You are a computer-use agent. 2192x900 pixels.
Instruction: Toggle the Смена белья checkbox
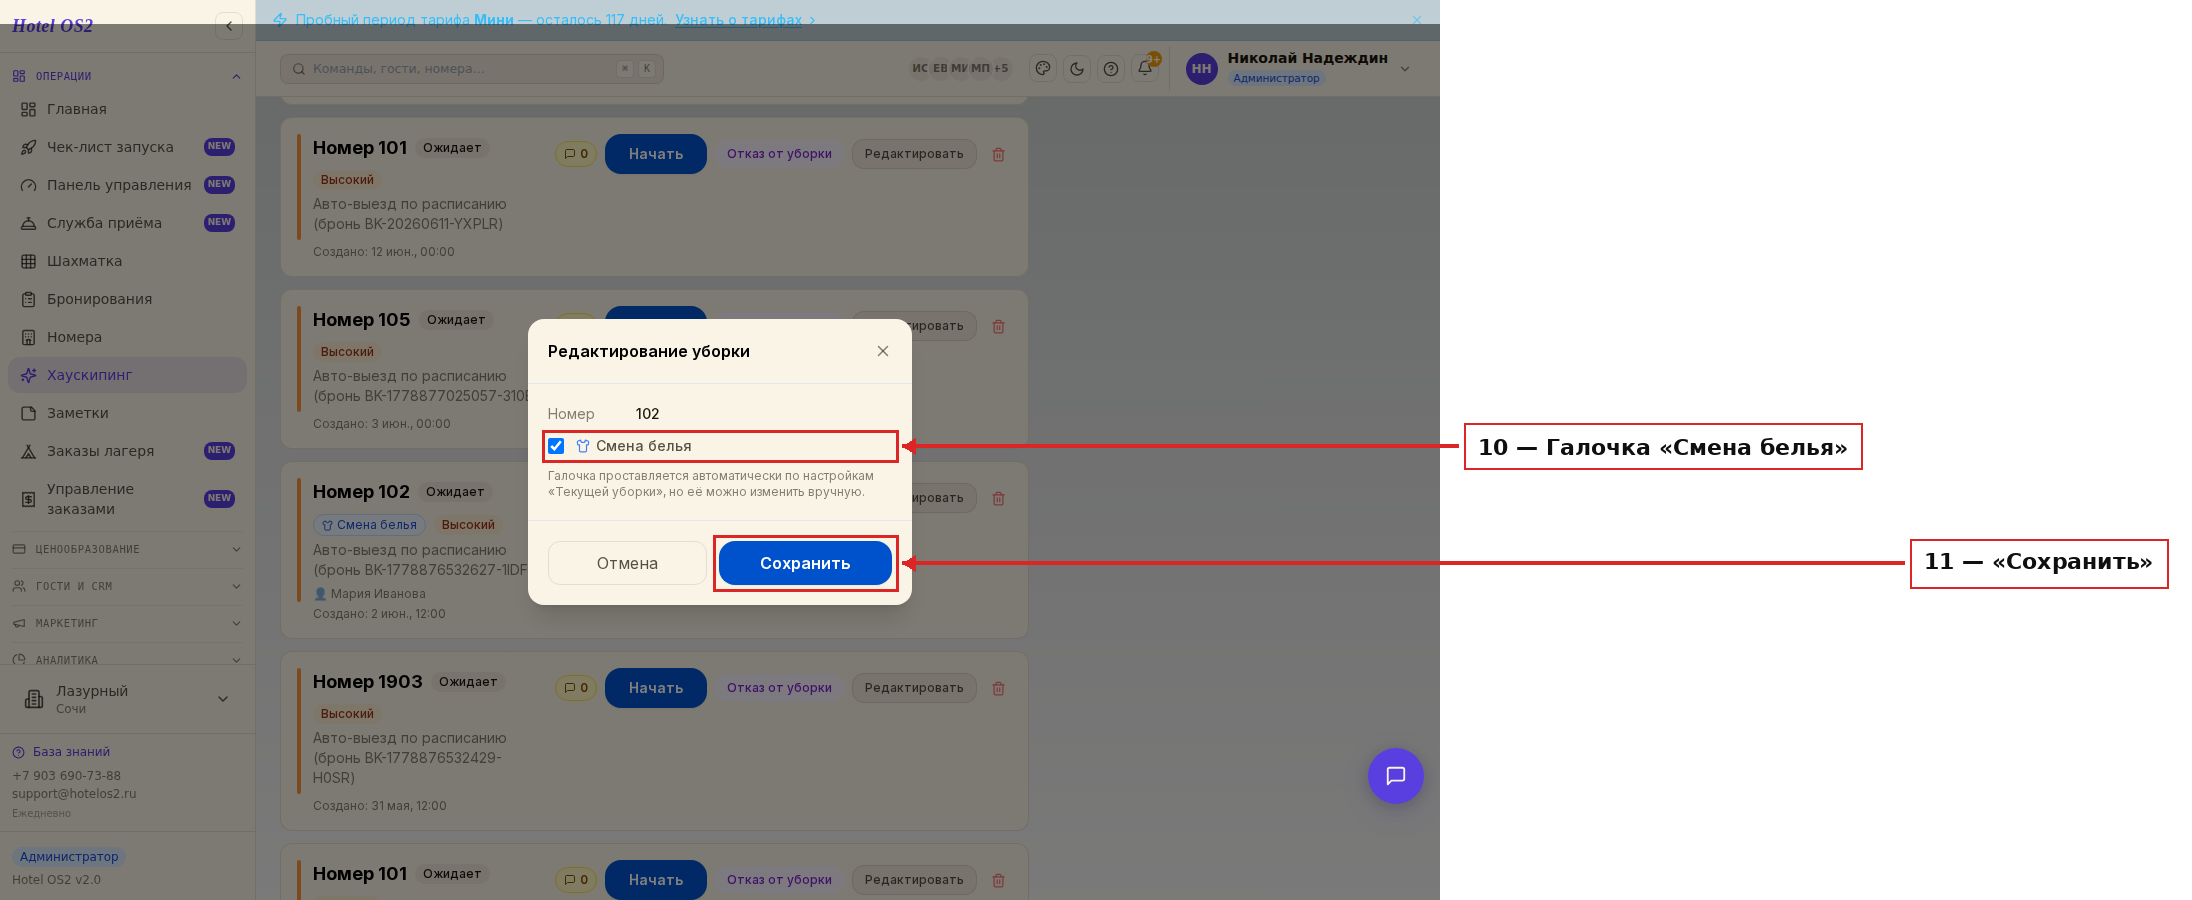556,446
